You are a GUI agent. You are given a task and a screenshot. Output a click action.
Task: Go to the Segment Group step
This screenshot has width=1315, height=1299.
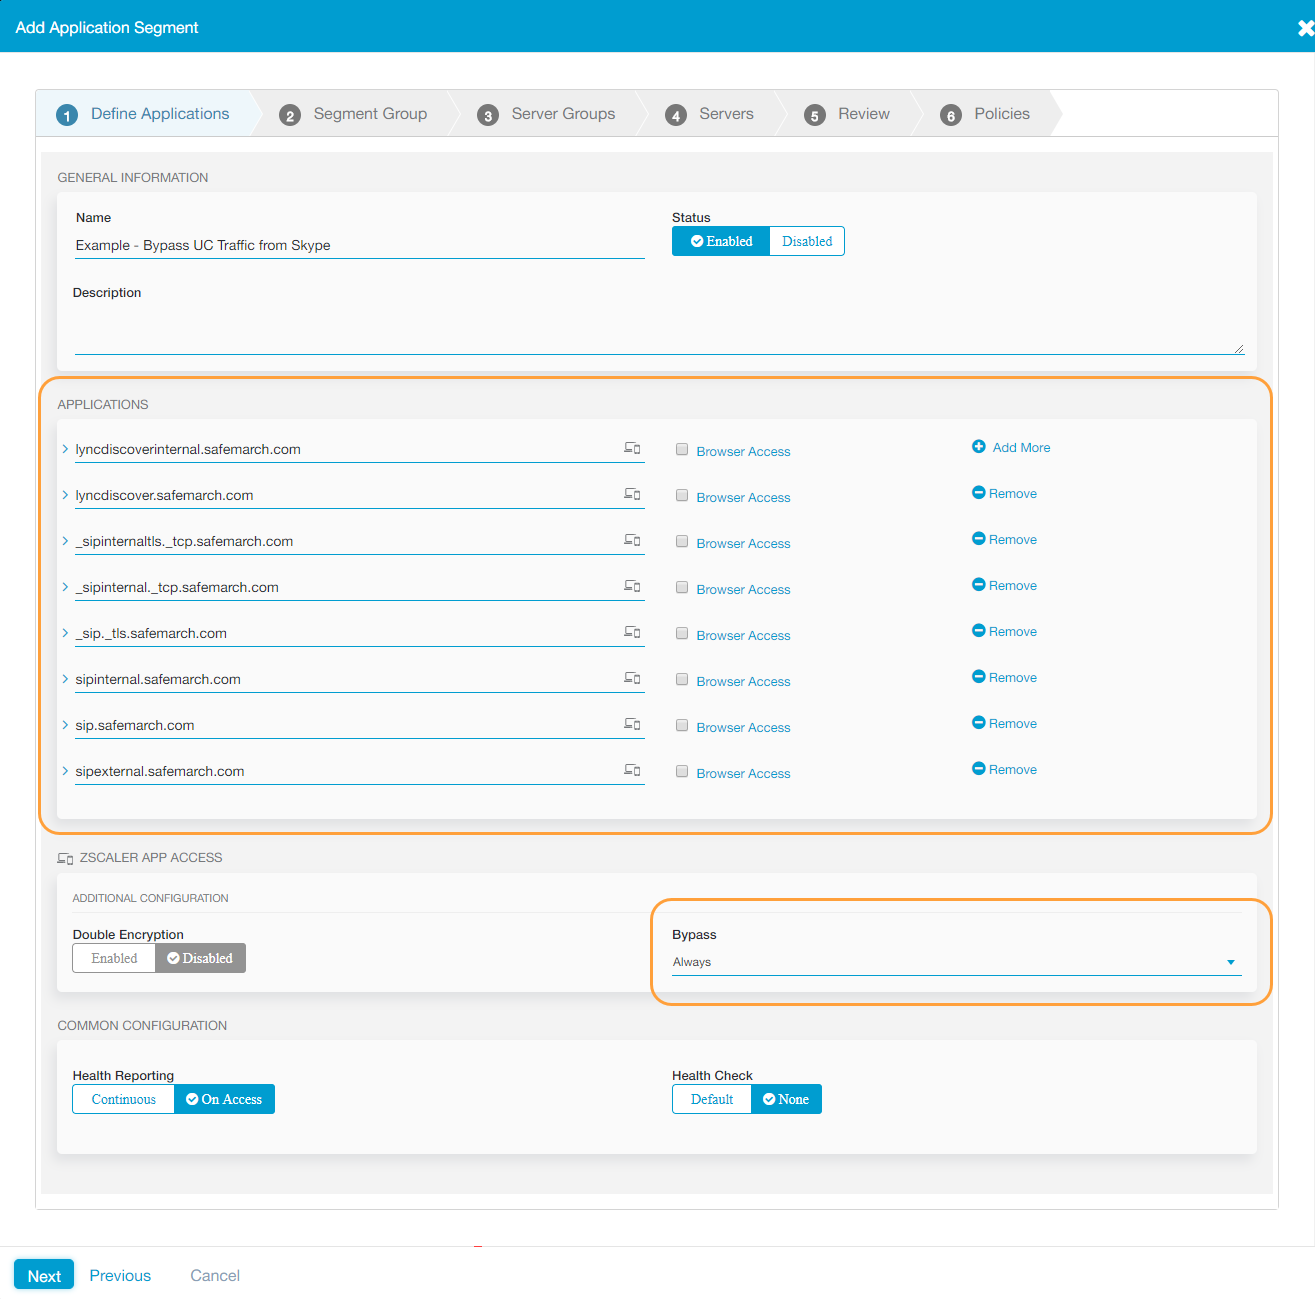pyautogui.click(x=369, y=114)
